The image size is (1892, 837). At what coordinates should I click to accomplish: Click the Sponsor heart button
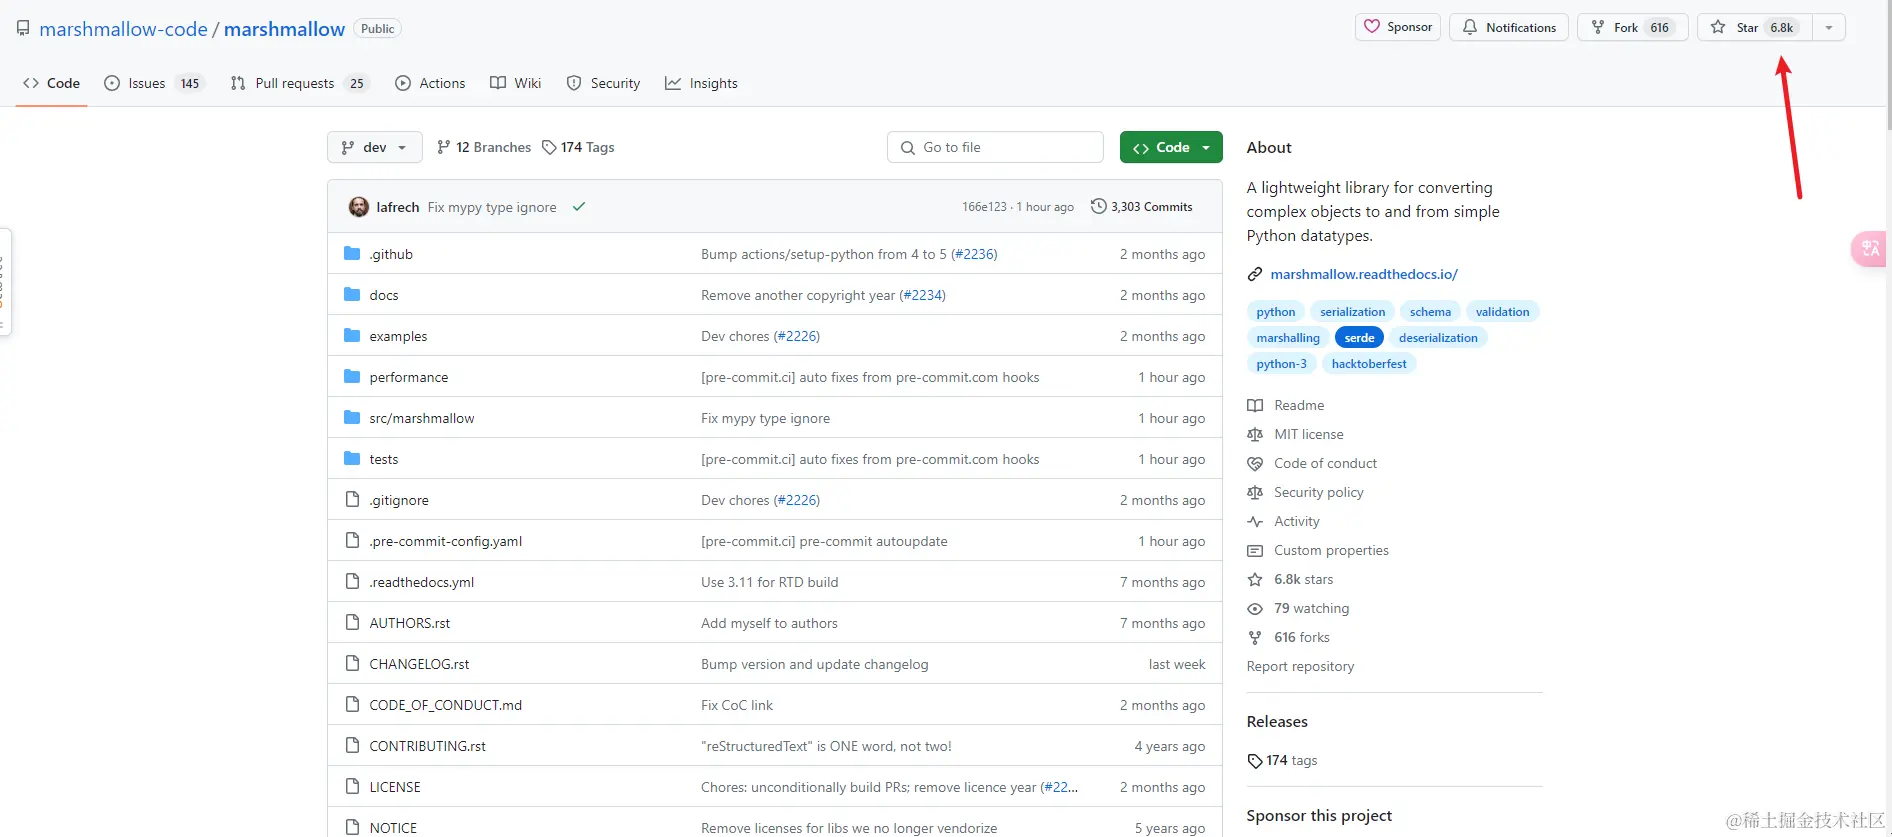[x=1397, y=27]
